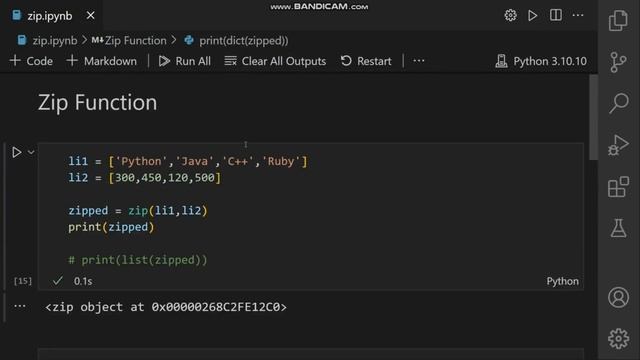Click the commented print(list(zipped)) line
This screenshot has height=360, width=640.
point(138,260)
